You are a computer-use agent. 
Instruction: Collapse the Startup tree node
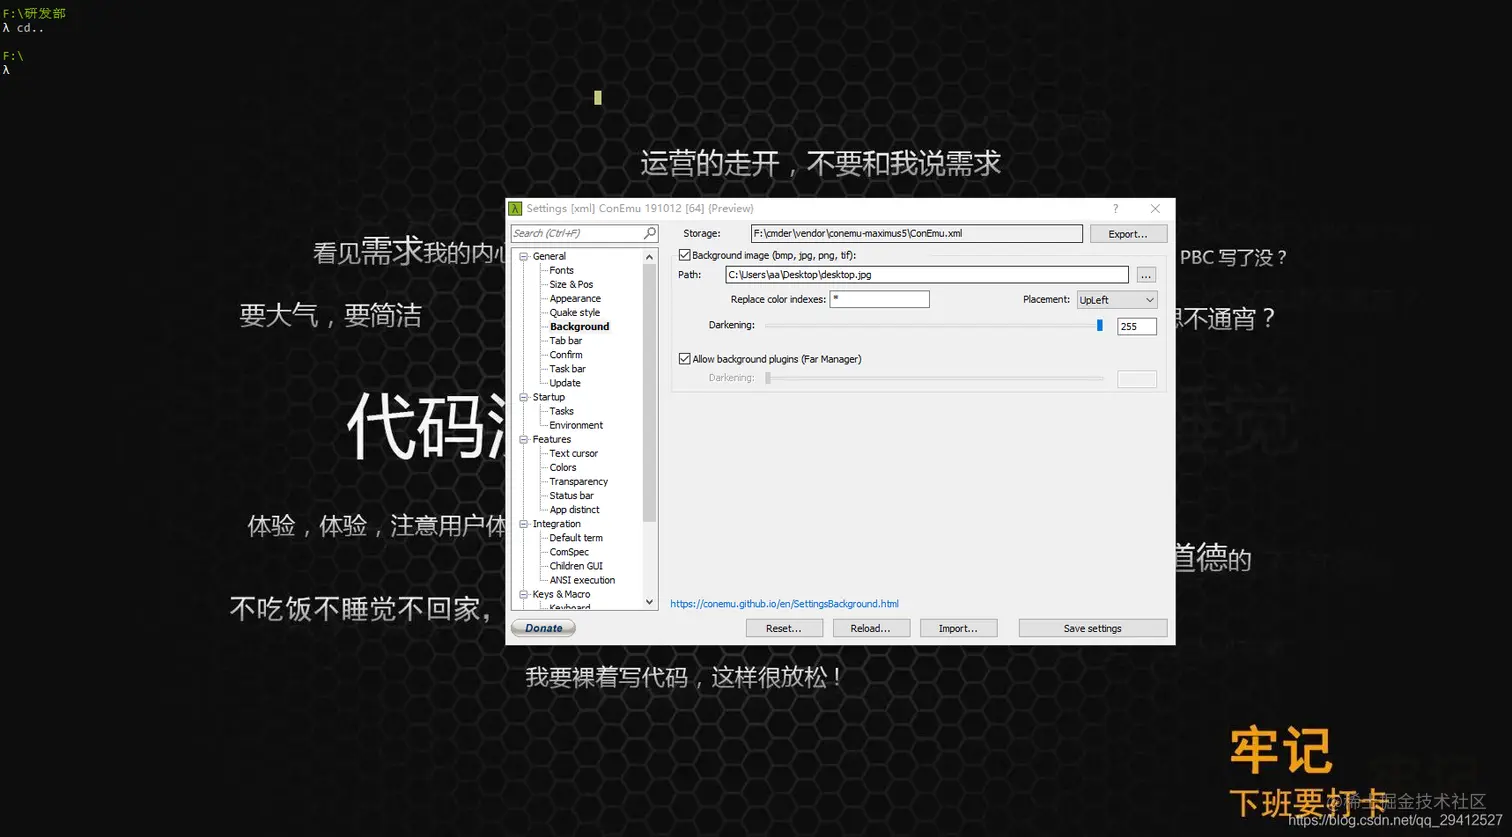pos(523,398)
